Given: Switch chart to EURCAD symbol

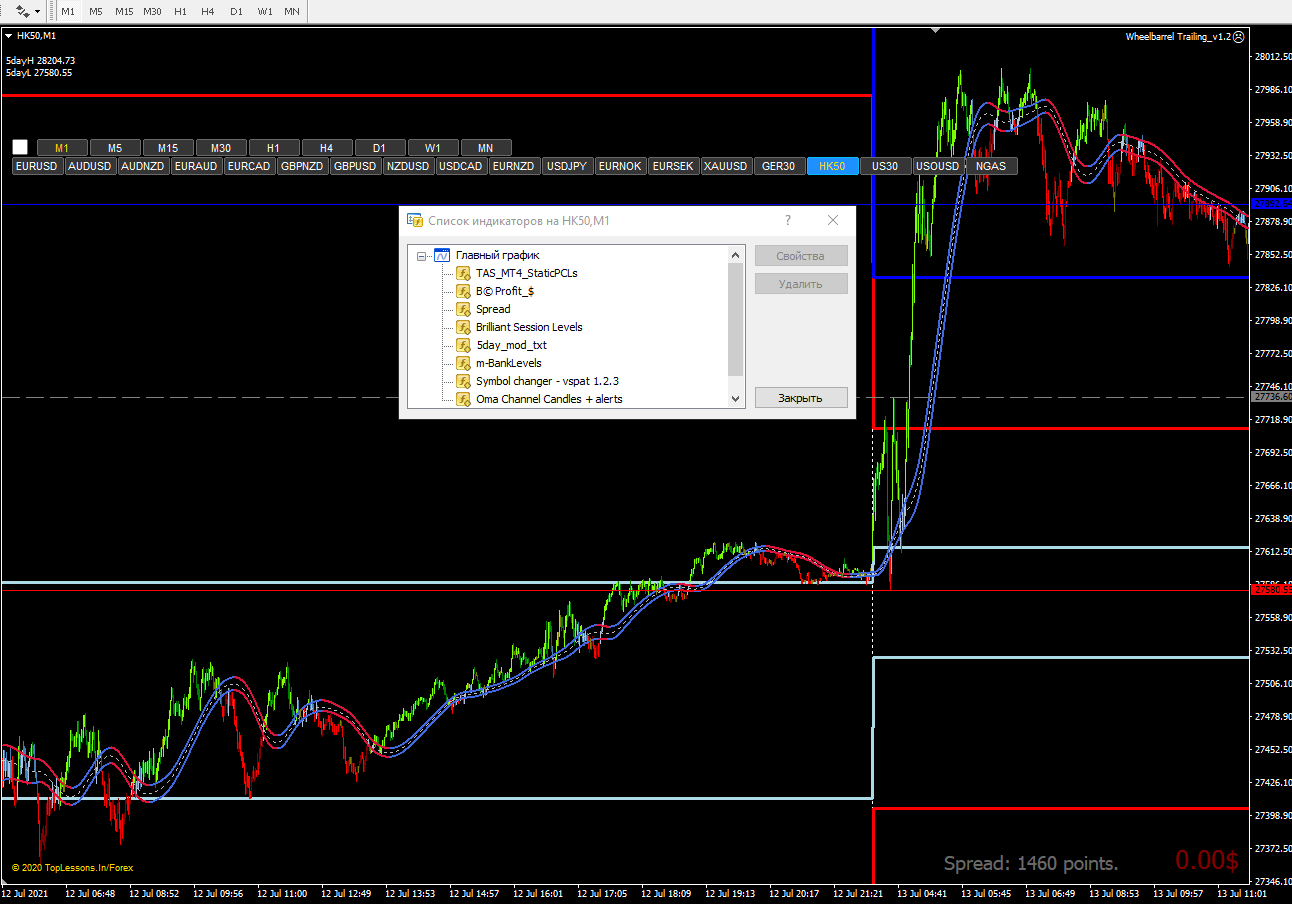Looking at the screenshot, I should point(250,166).
